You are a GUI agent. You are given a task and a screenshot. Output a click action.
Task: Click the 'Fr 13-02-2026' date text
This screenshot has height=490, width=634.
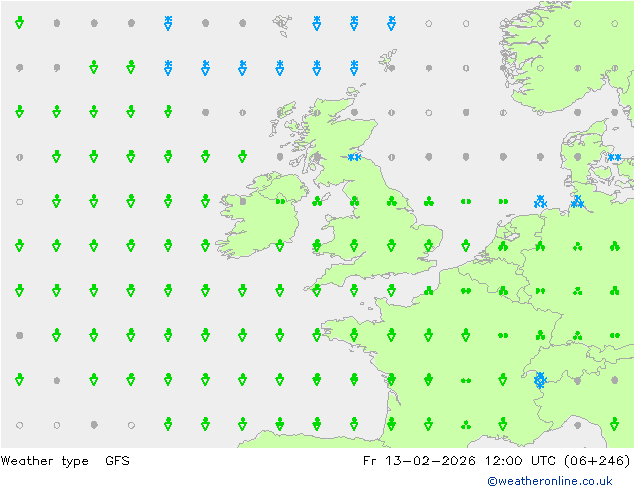[x=419, y=460]
